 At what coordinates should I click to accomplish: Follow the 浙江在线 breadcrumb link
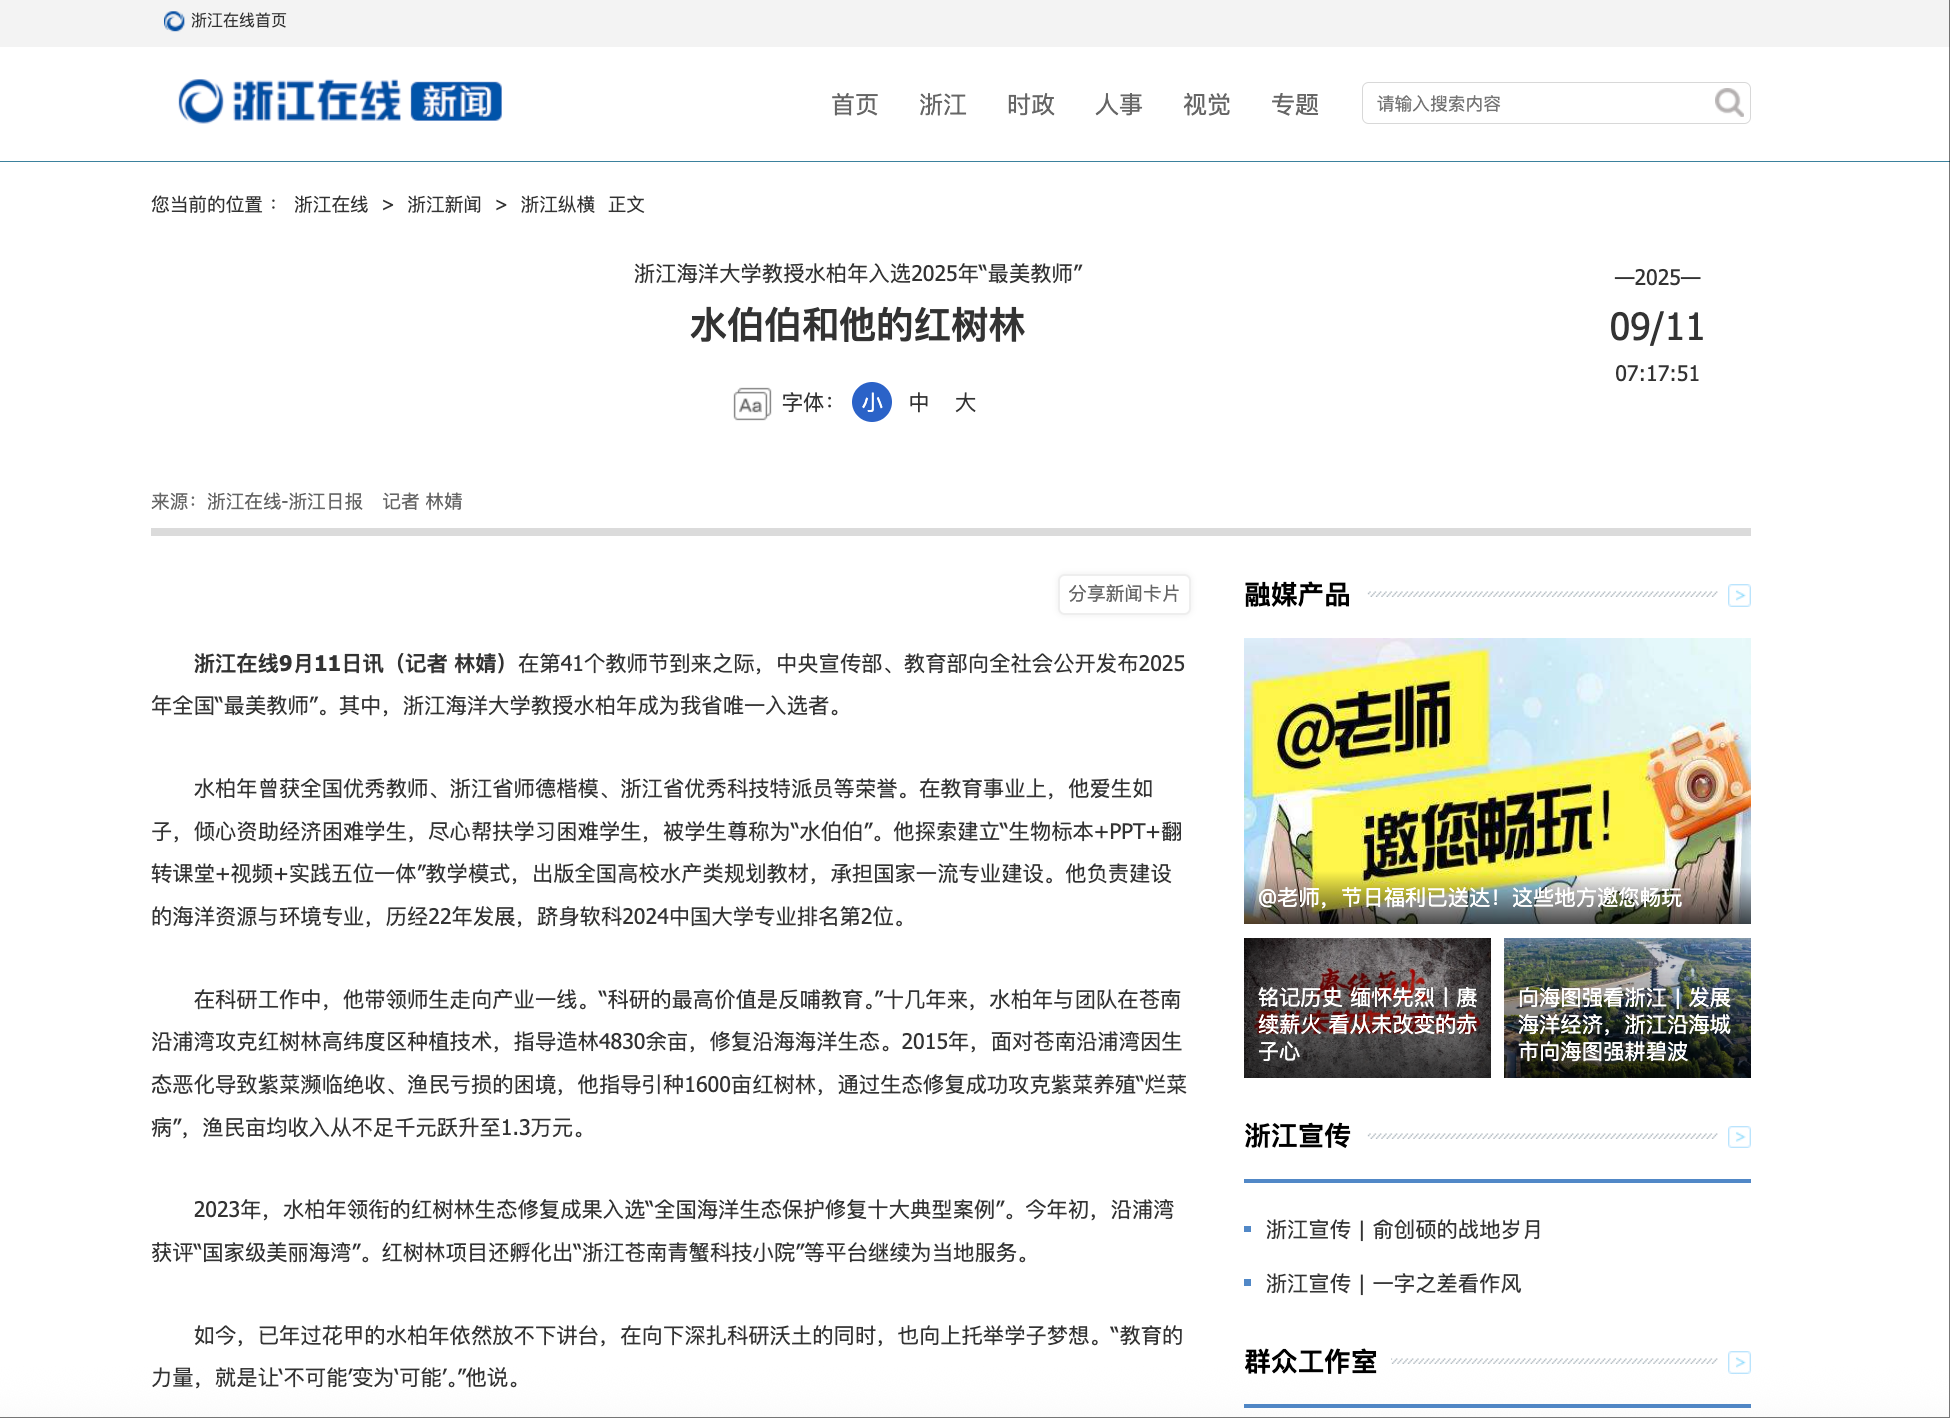[x=331, y=205]
